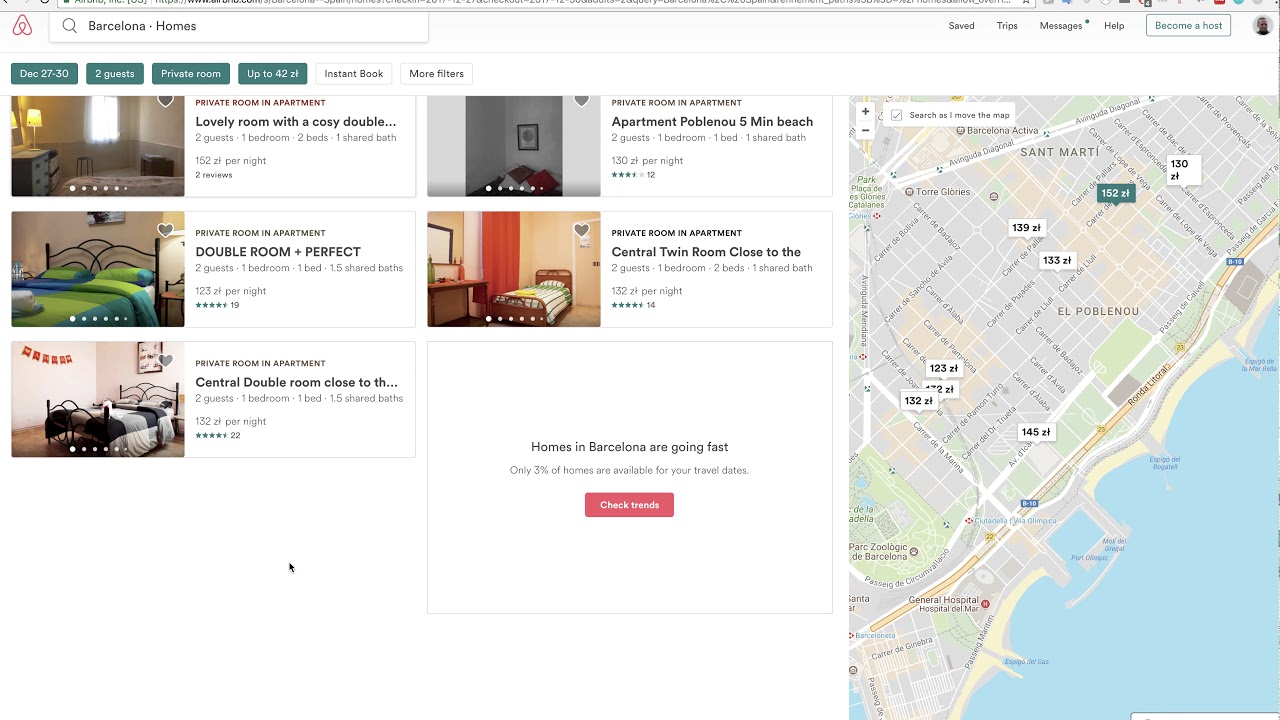Click the 130 zł per night price text
The image size is (1280, 720).
(x=647, y=161)
